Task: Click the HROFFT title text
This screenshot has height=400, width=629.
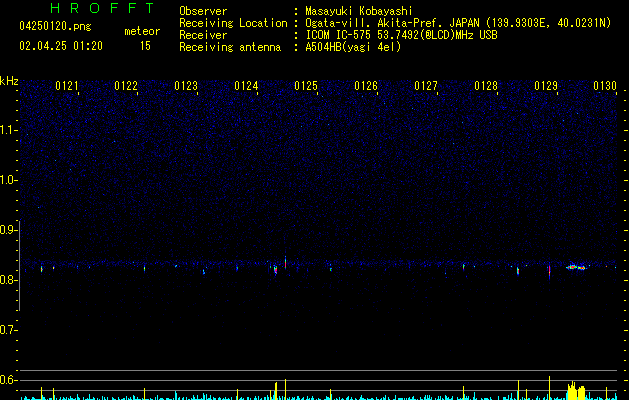Action: pyautogui.click(x=103, y=8)
